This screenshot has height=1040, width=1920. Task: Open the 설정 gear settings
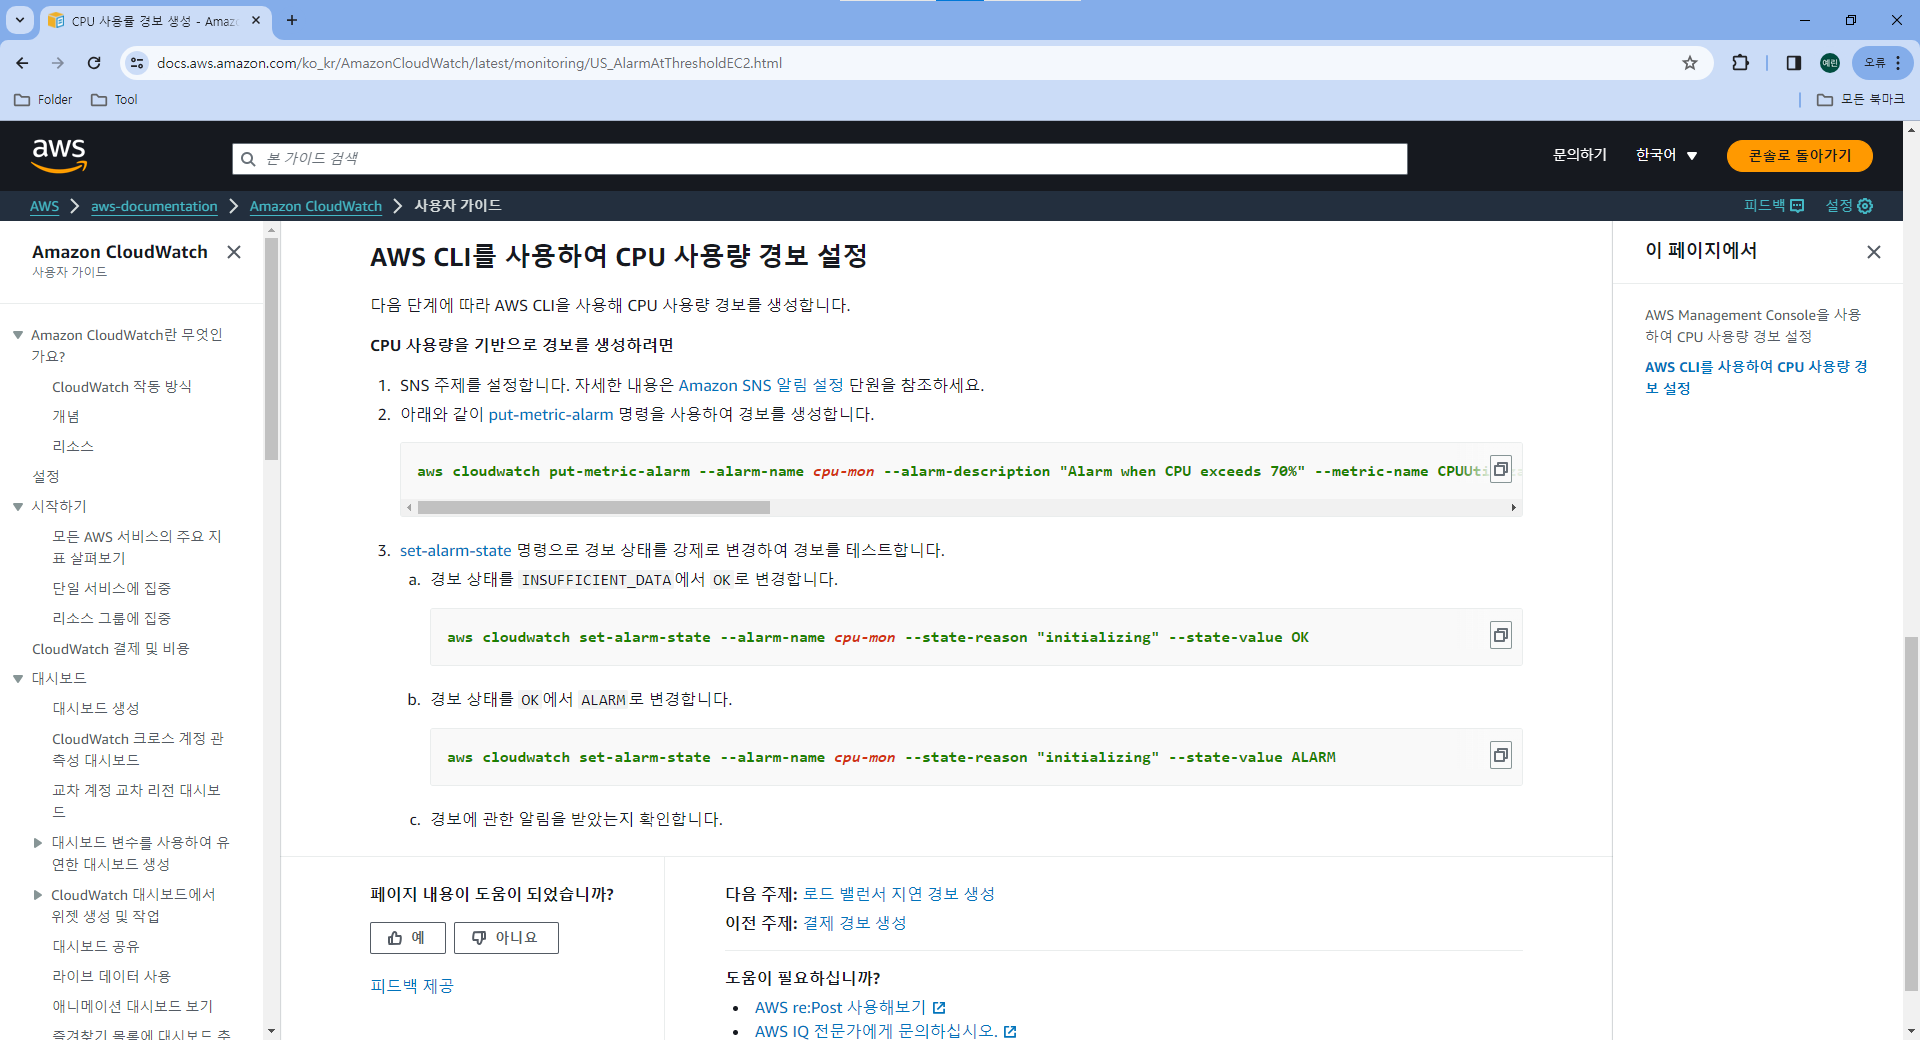click(x=1849, y=205)
